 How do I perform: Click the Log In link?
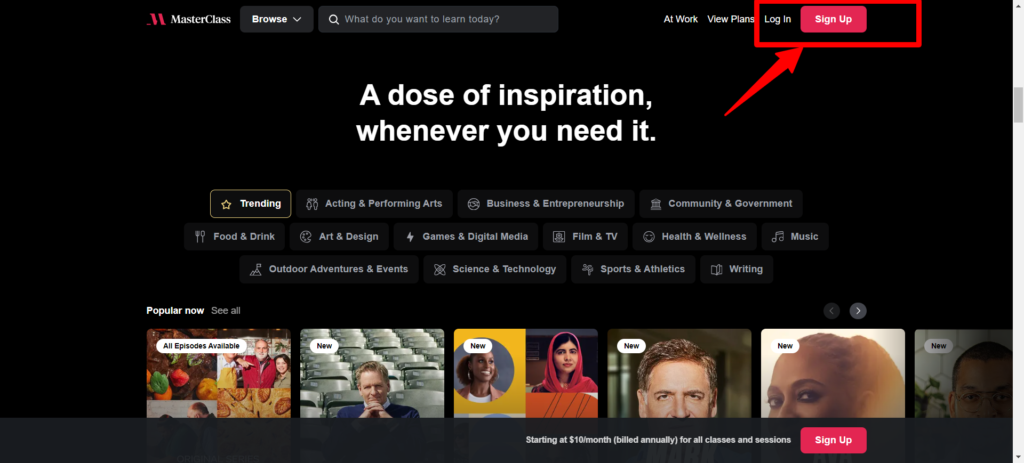[x=777, y=20]
